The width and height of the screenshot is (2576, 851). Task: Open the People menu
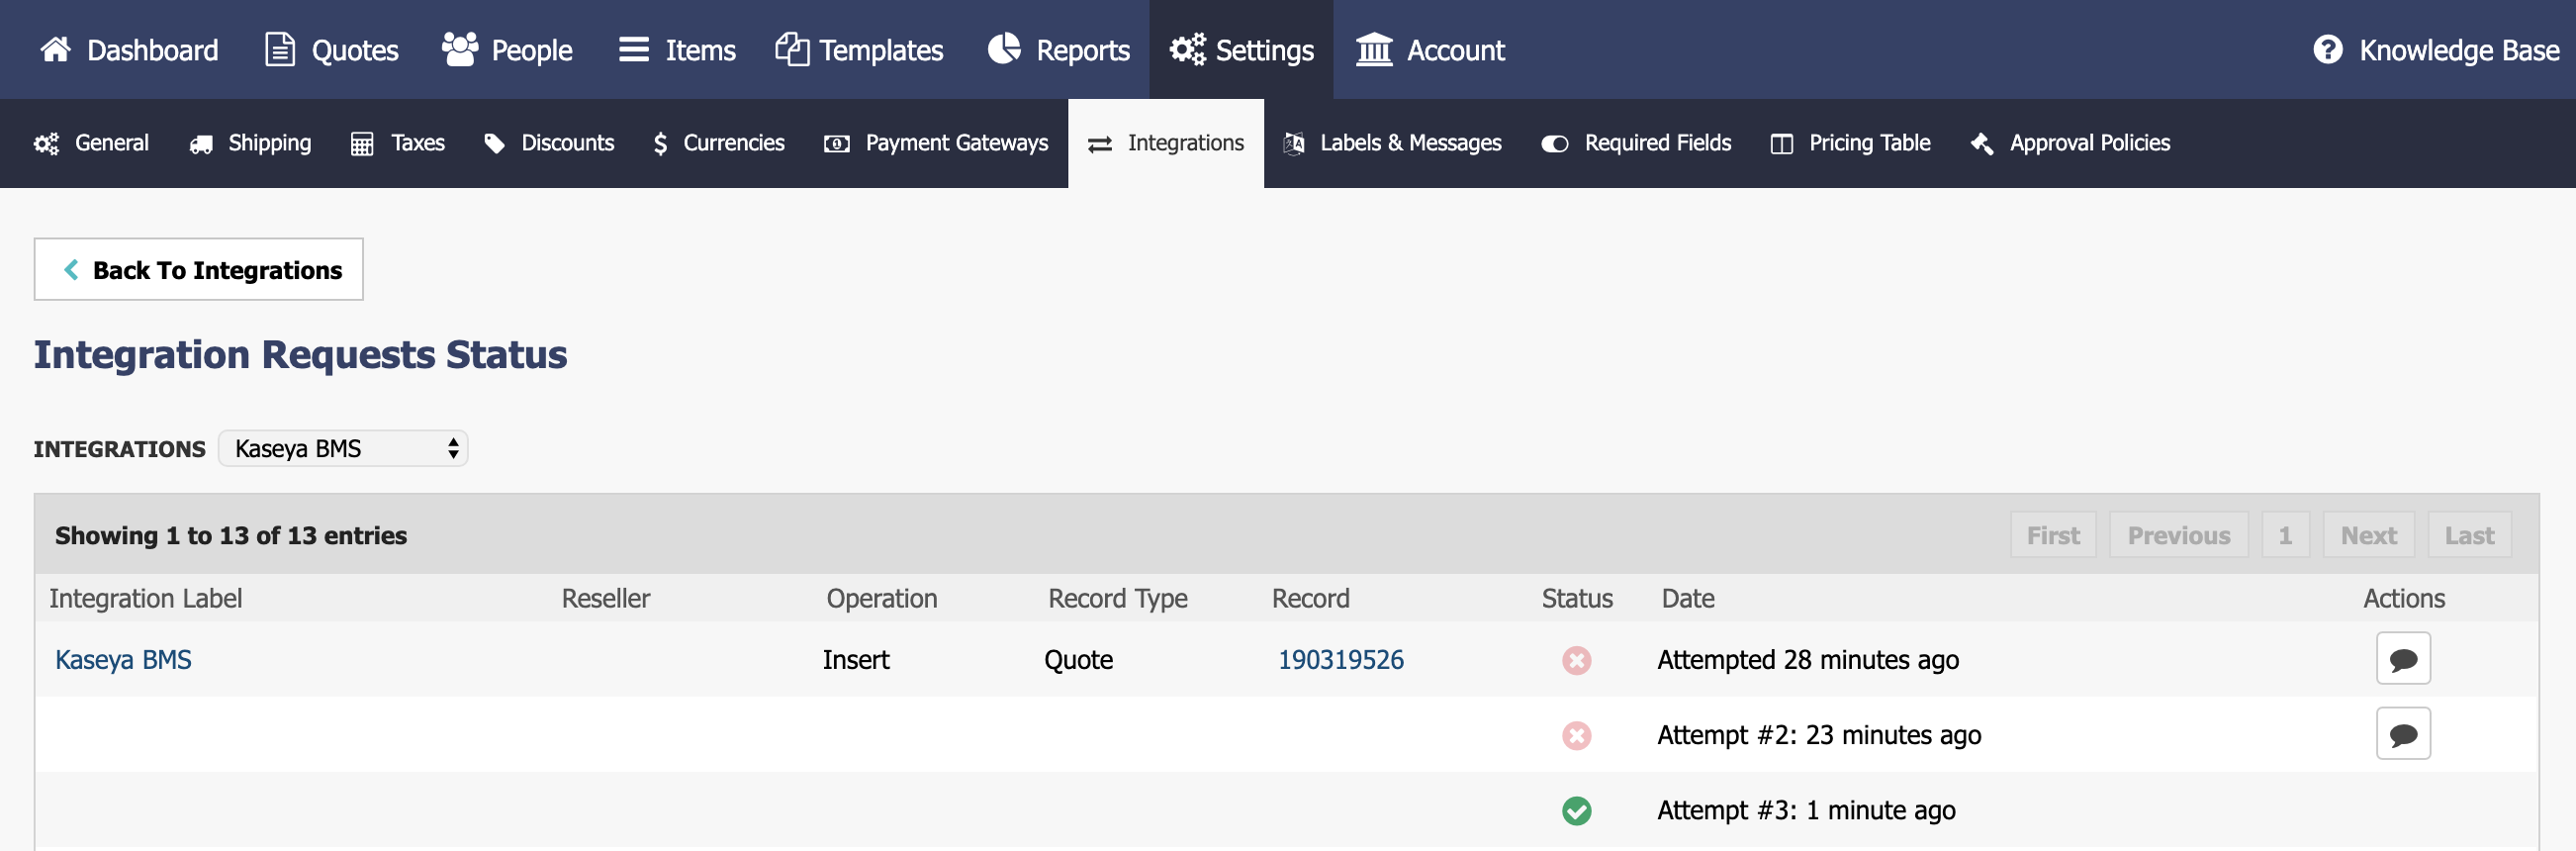point(507,49)
